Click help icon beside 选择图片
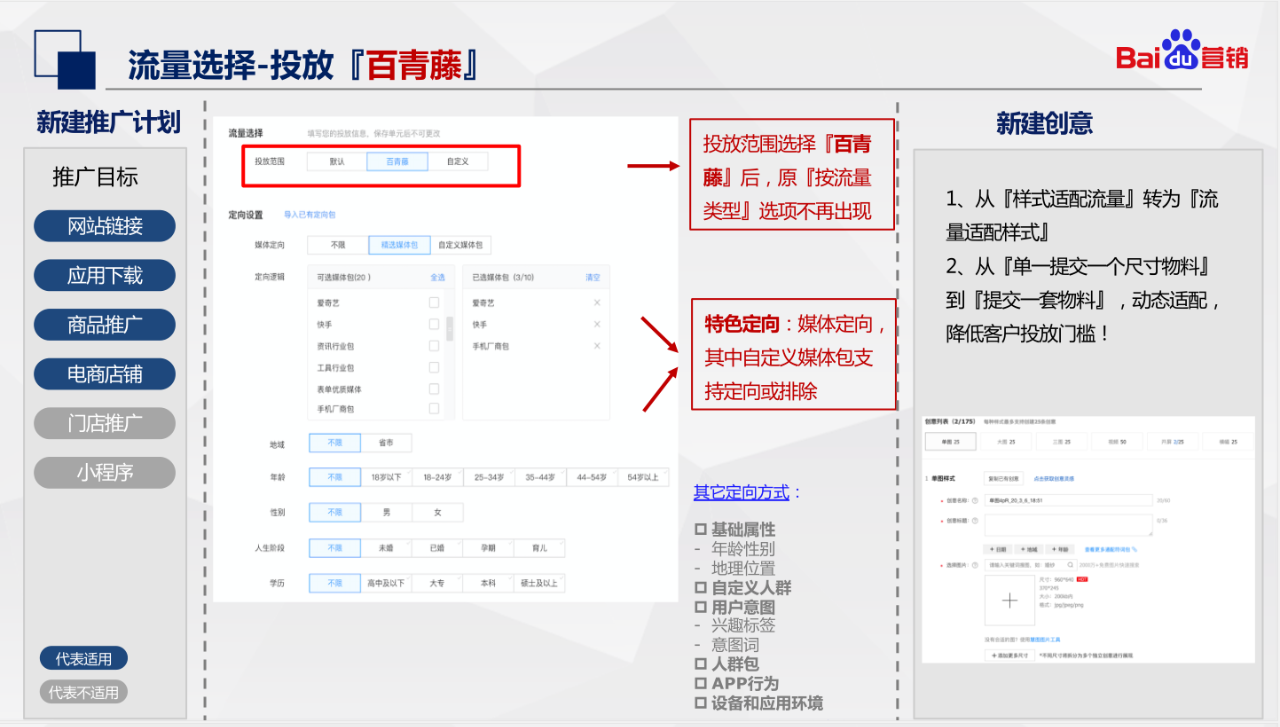Viewport: 1280px width, 727px height. point(975,565)
